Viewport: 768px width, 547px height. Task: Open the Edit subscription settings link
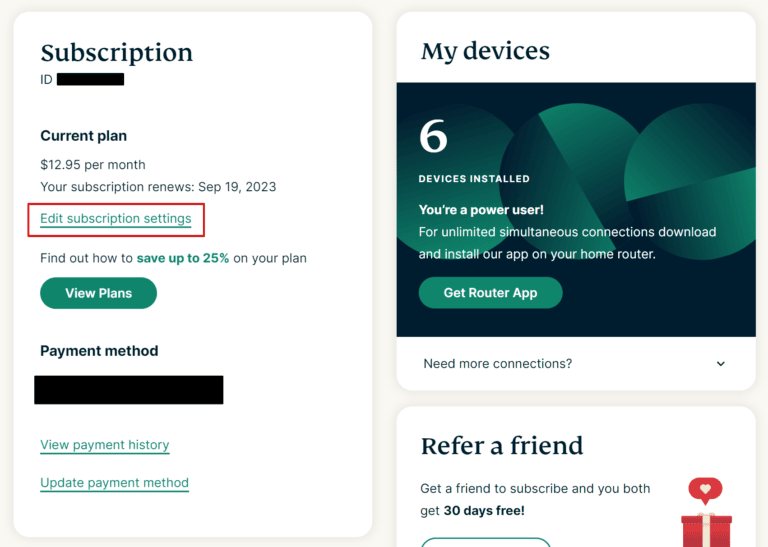click(x=115, y=218)
